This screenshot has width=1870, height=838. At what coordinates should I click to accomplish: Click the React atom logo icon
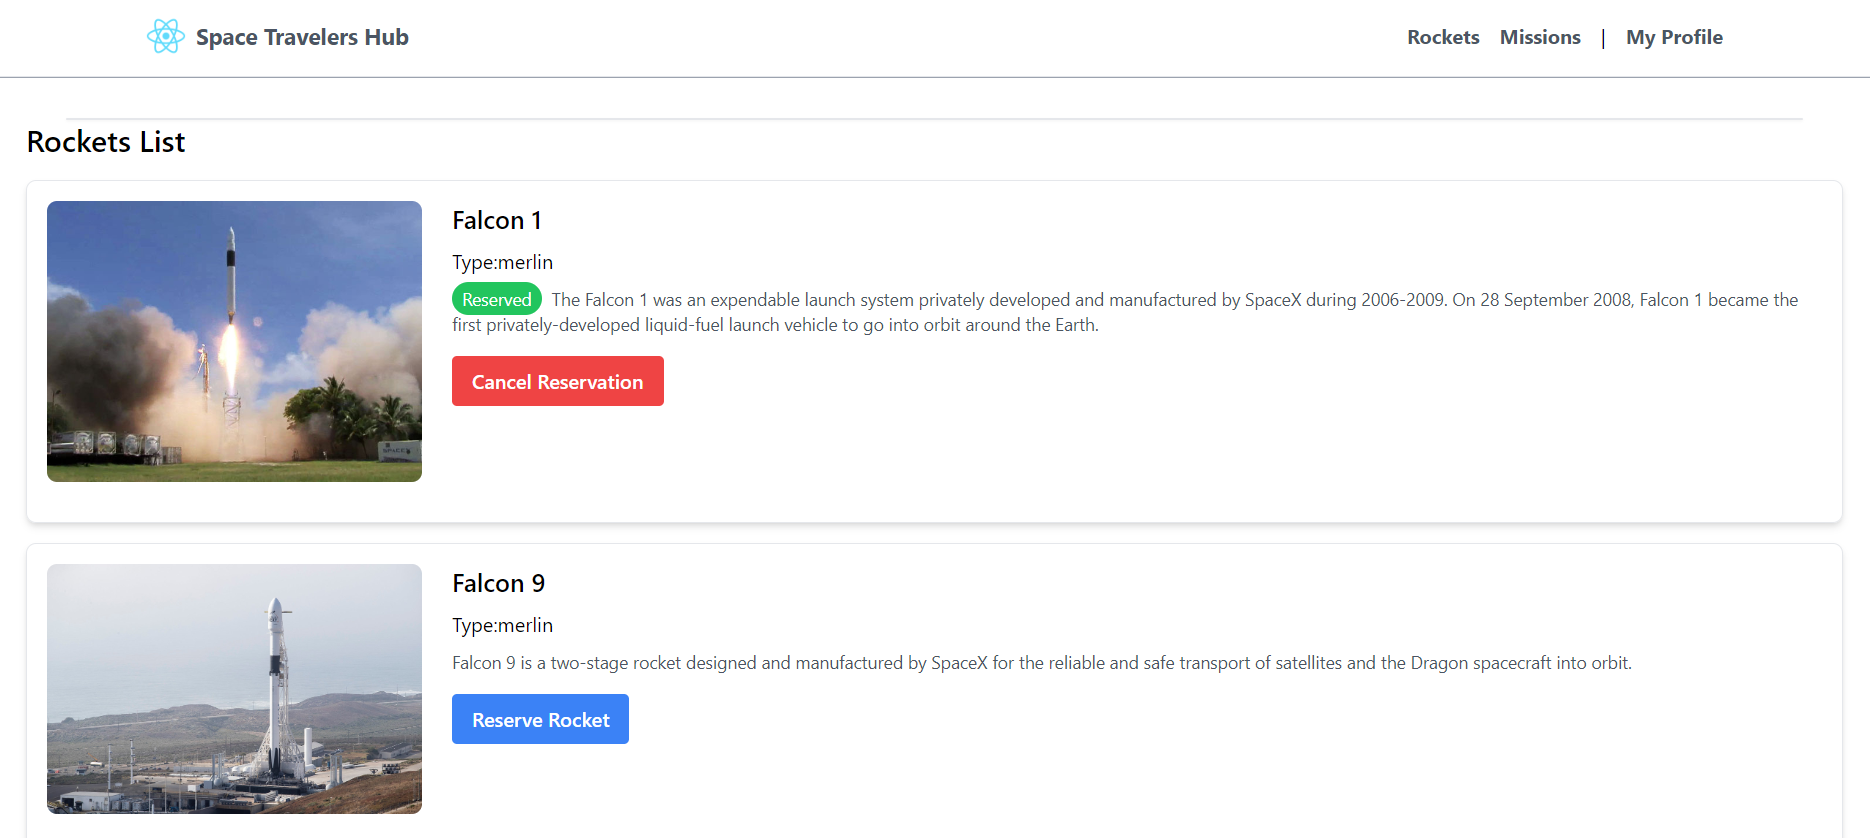(166, 37)
